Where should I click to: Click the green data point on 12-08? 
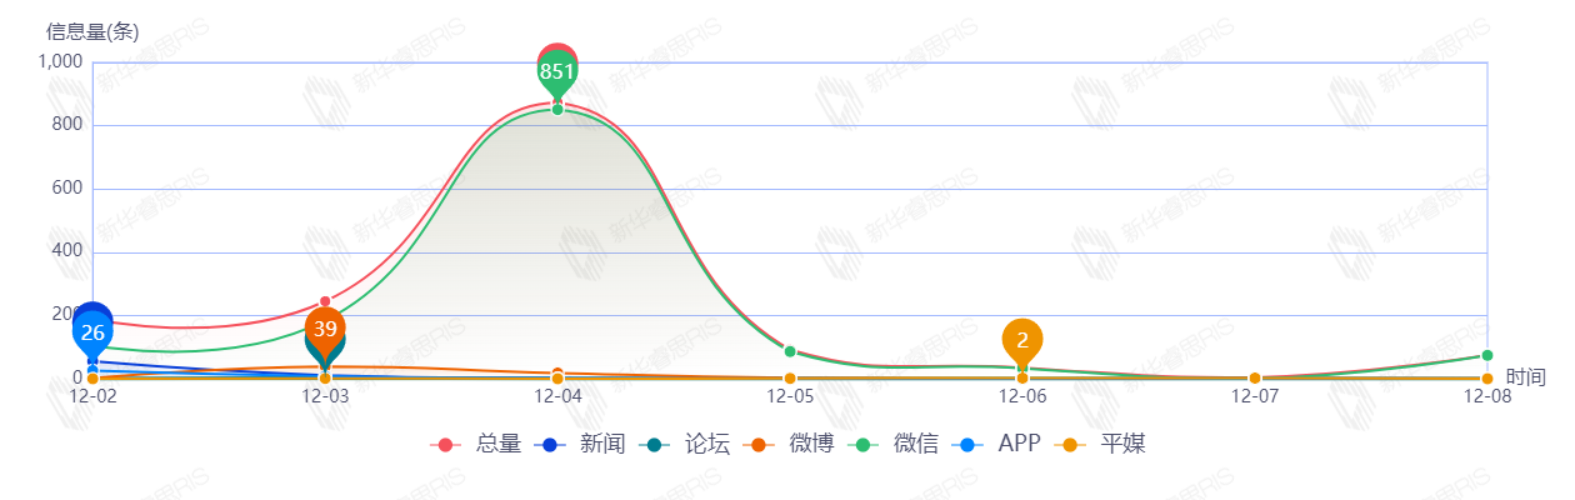coord(1487,356)
